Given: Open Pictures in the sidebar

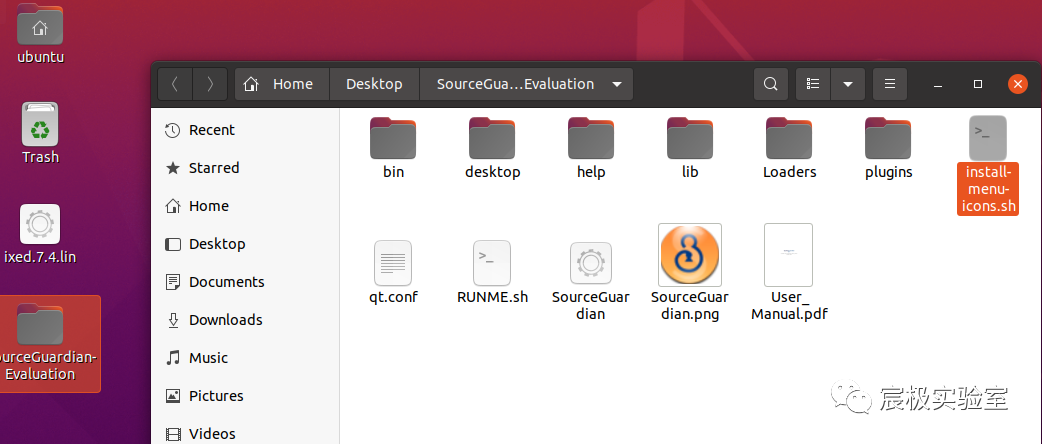Looking at the screenshot, I should [245, 395].
